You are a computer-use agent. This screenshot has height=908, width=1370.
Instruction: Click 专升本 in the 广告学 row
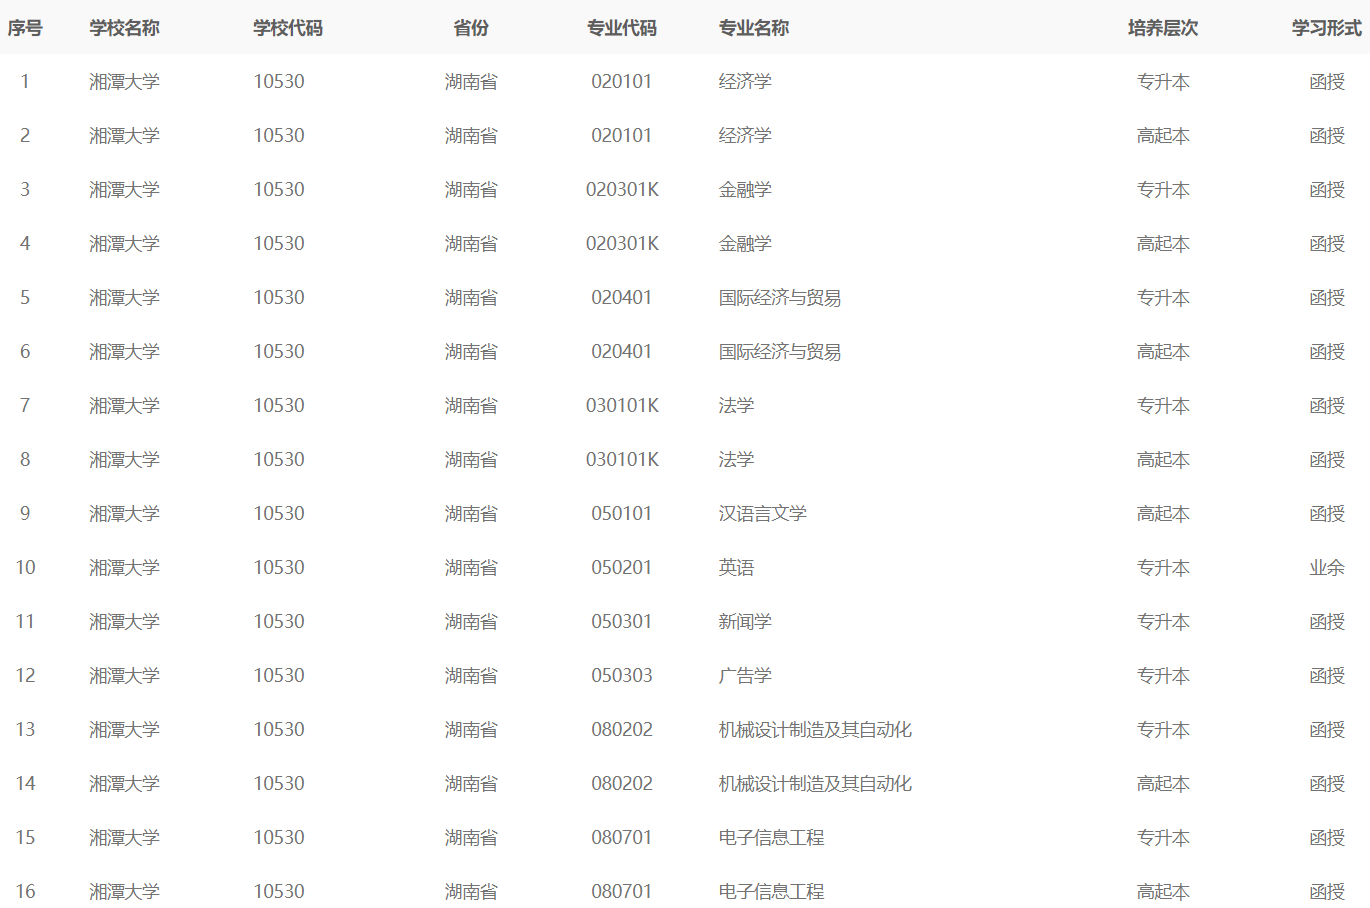click(x=1163, y=676)
